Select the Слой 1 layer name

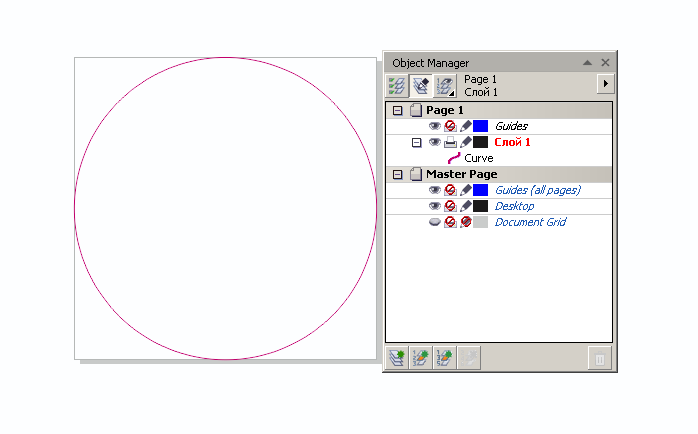(x=512, y=142)
